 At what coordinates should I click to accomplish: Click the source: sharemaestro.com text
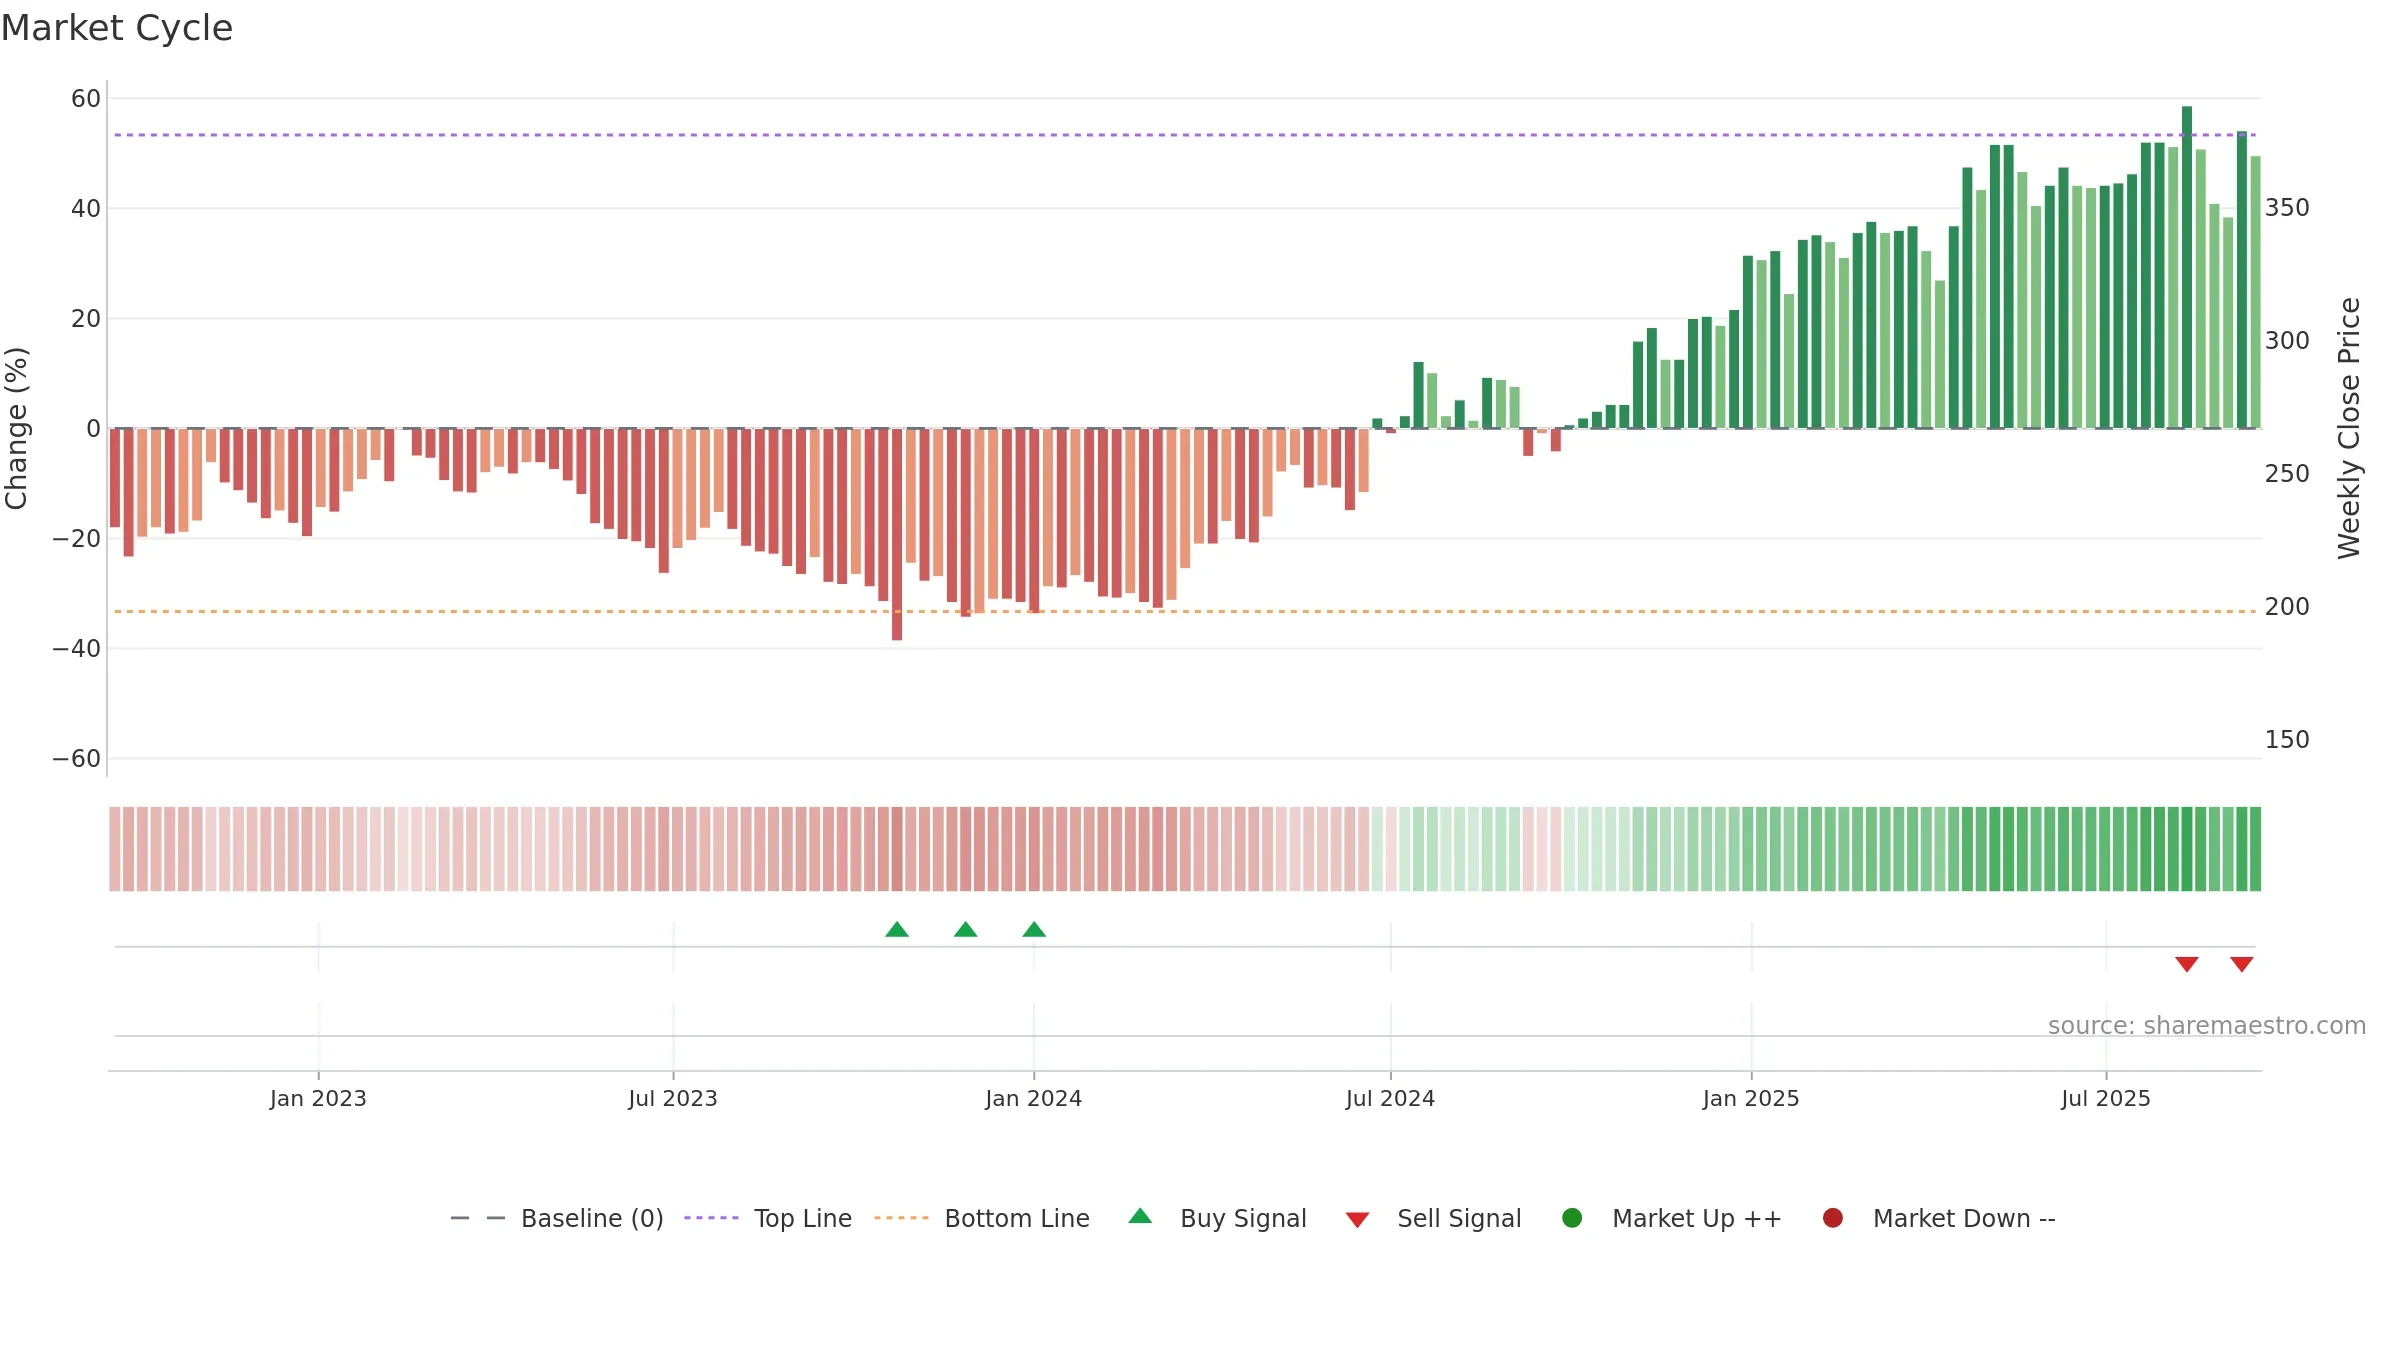pyautogui.click(x=2207, y=1025)
